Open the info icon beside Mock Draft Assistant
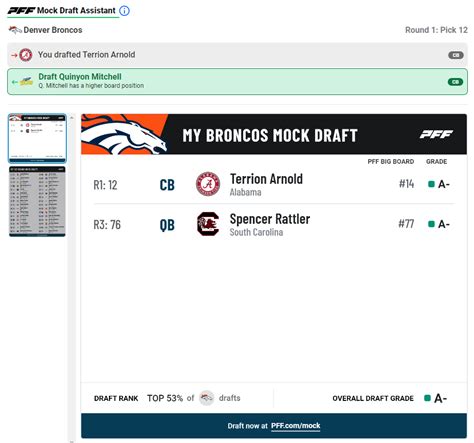Screen dimensions: 474x443 tap(124, 11)
